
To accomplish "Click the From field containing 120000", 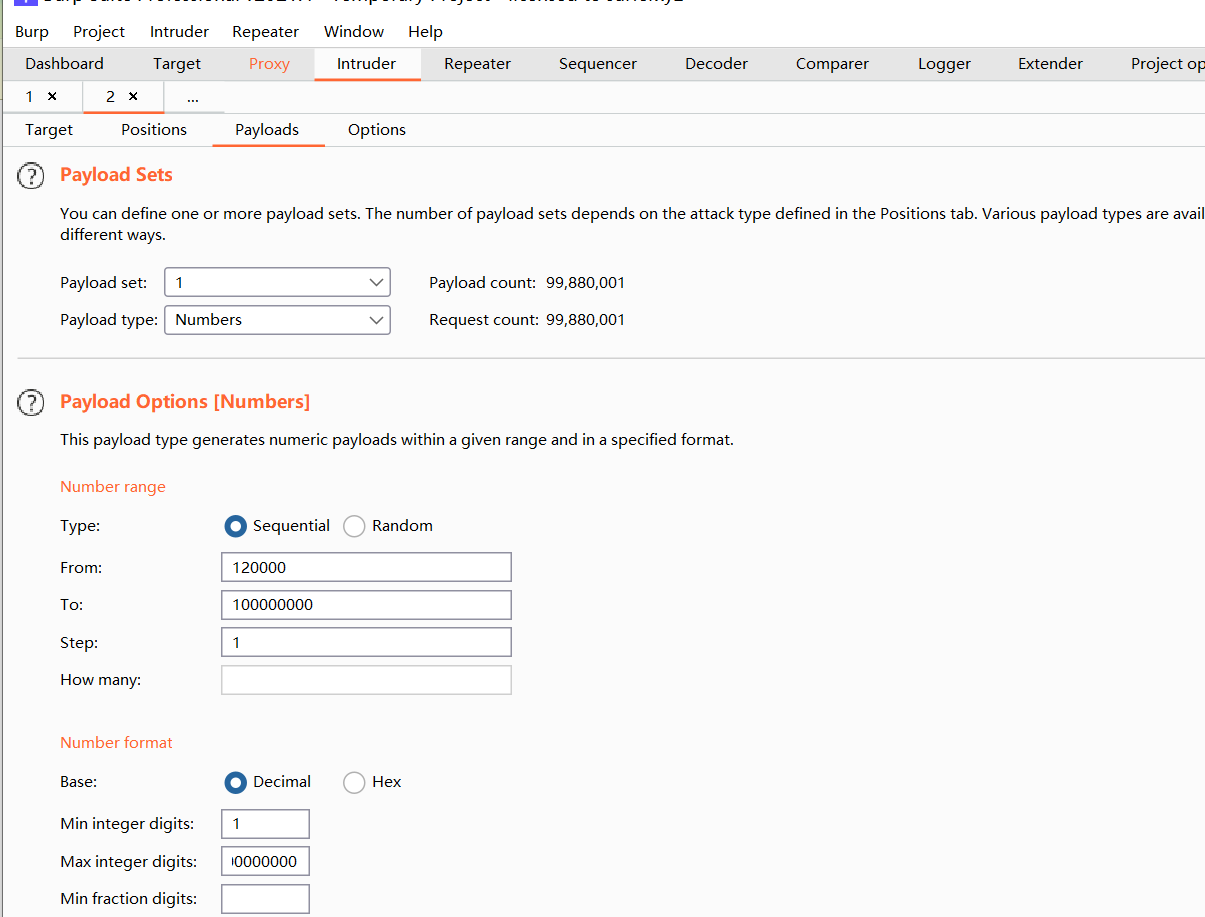I will point(366,567).
